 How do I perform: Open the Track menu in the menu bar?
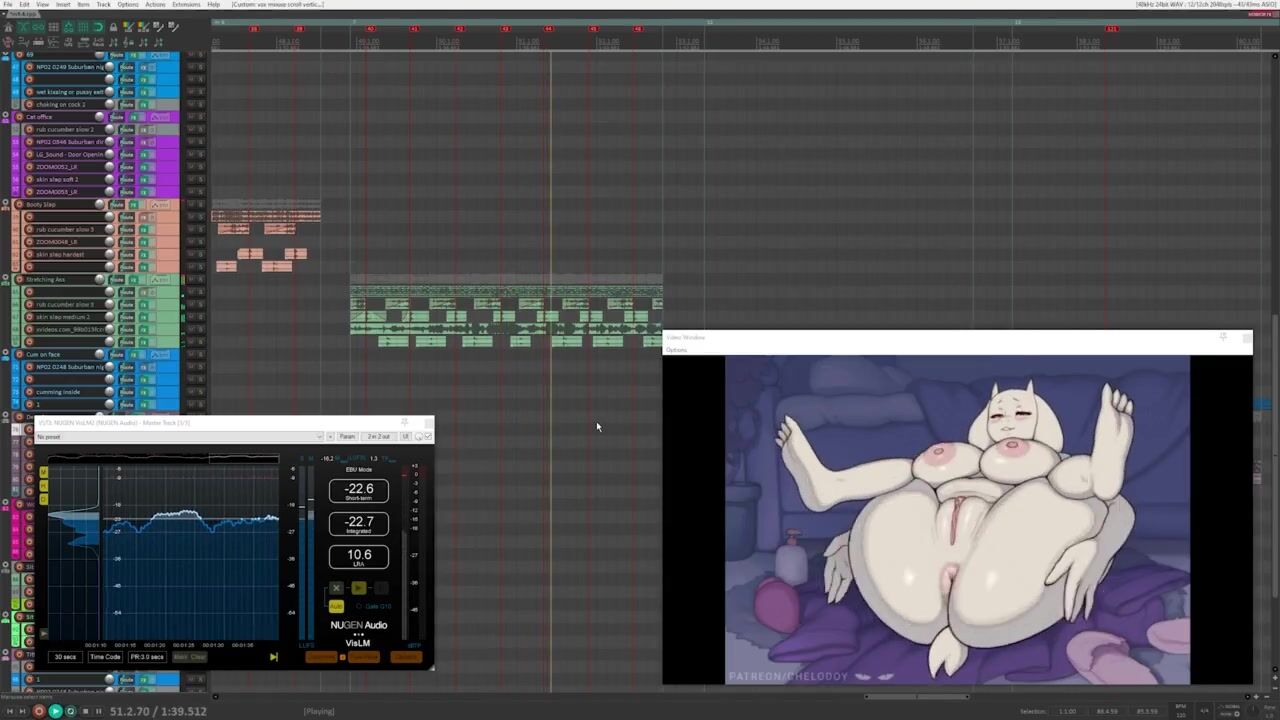pyautogui.click(x=103, y=5)
